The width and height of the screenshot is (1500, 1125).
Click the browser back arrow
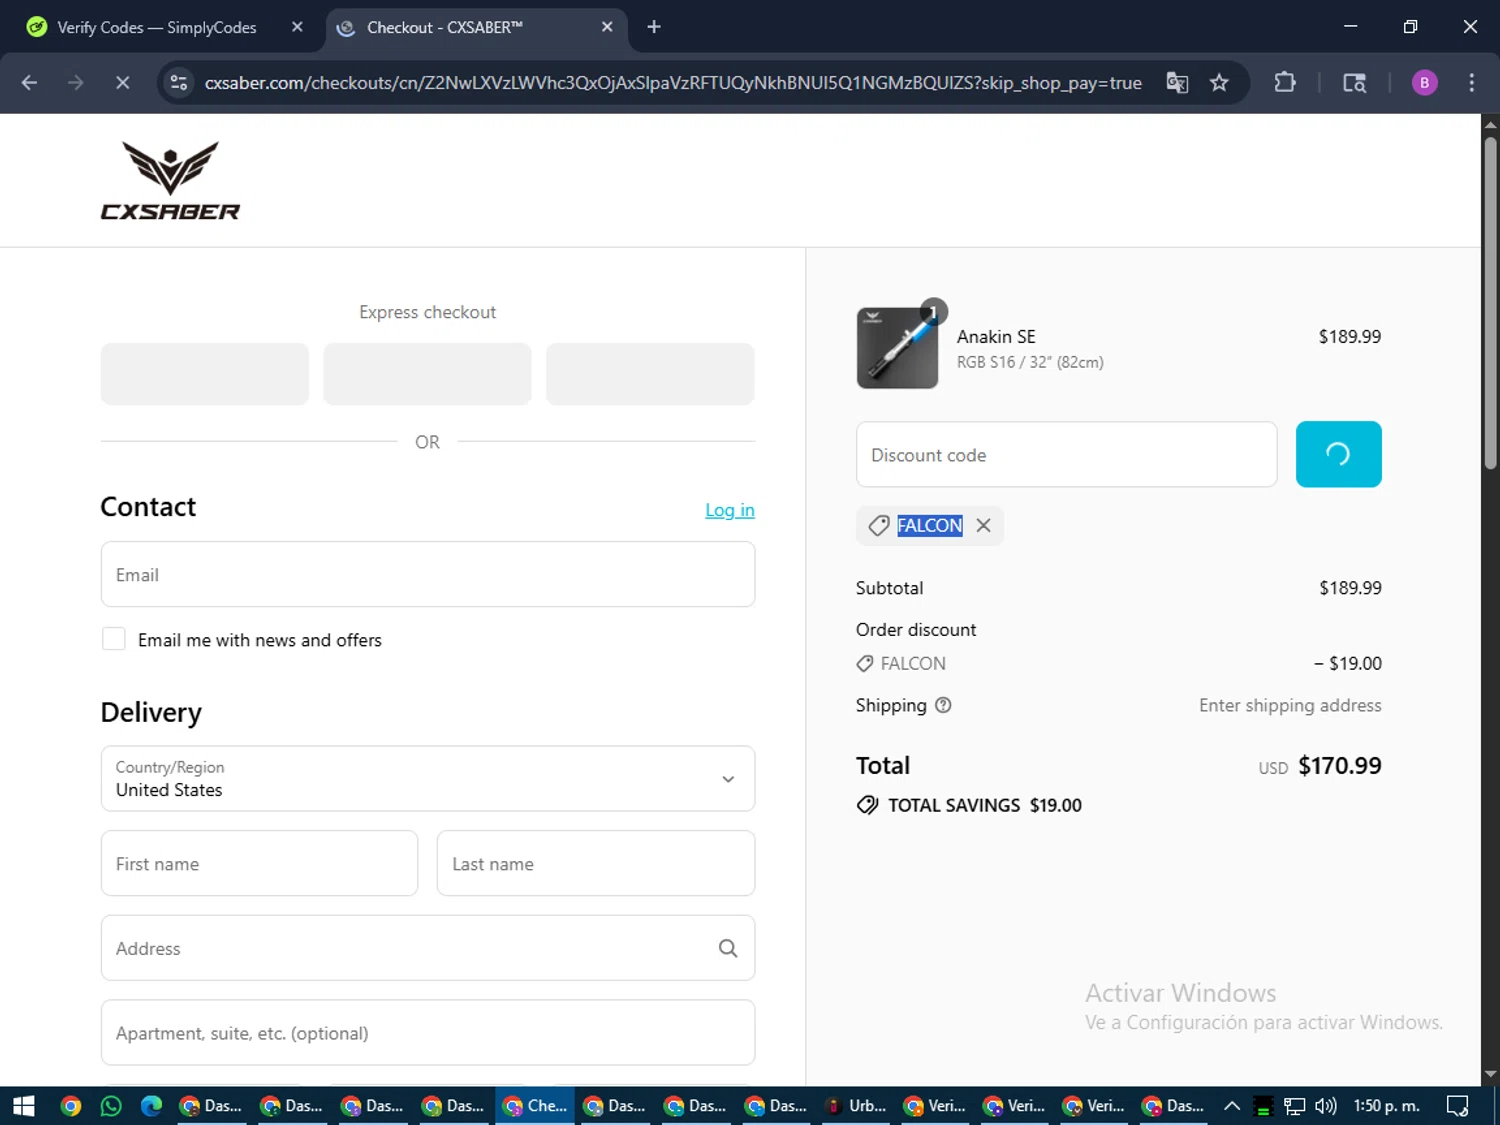[29, 83]
